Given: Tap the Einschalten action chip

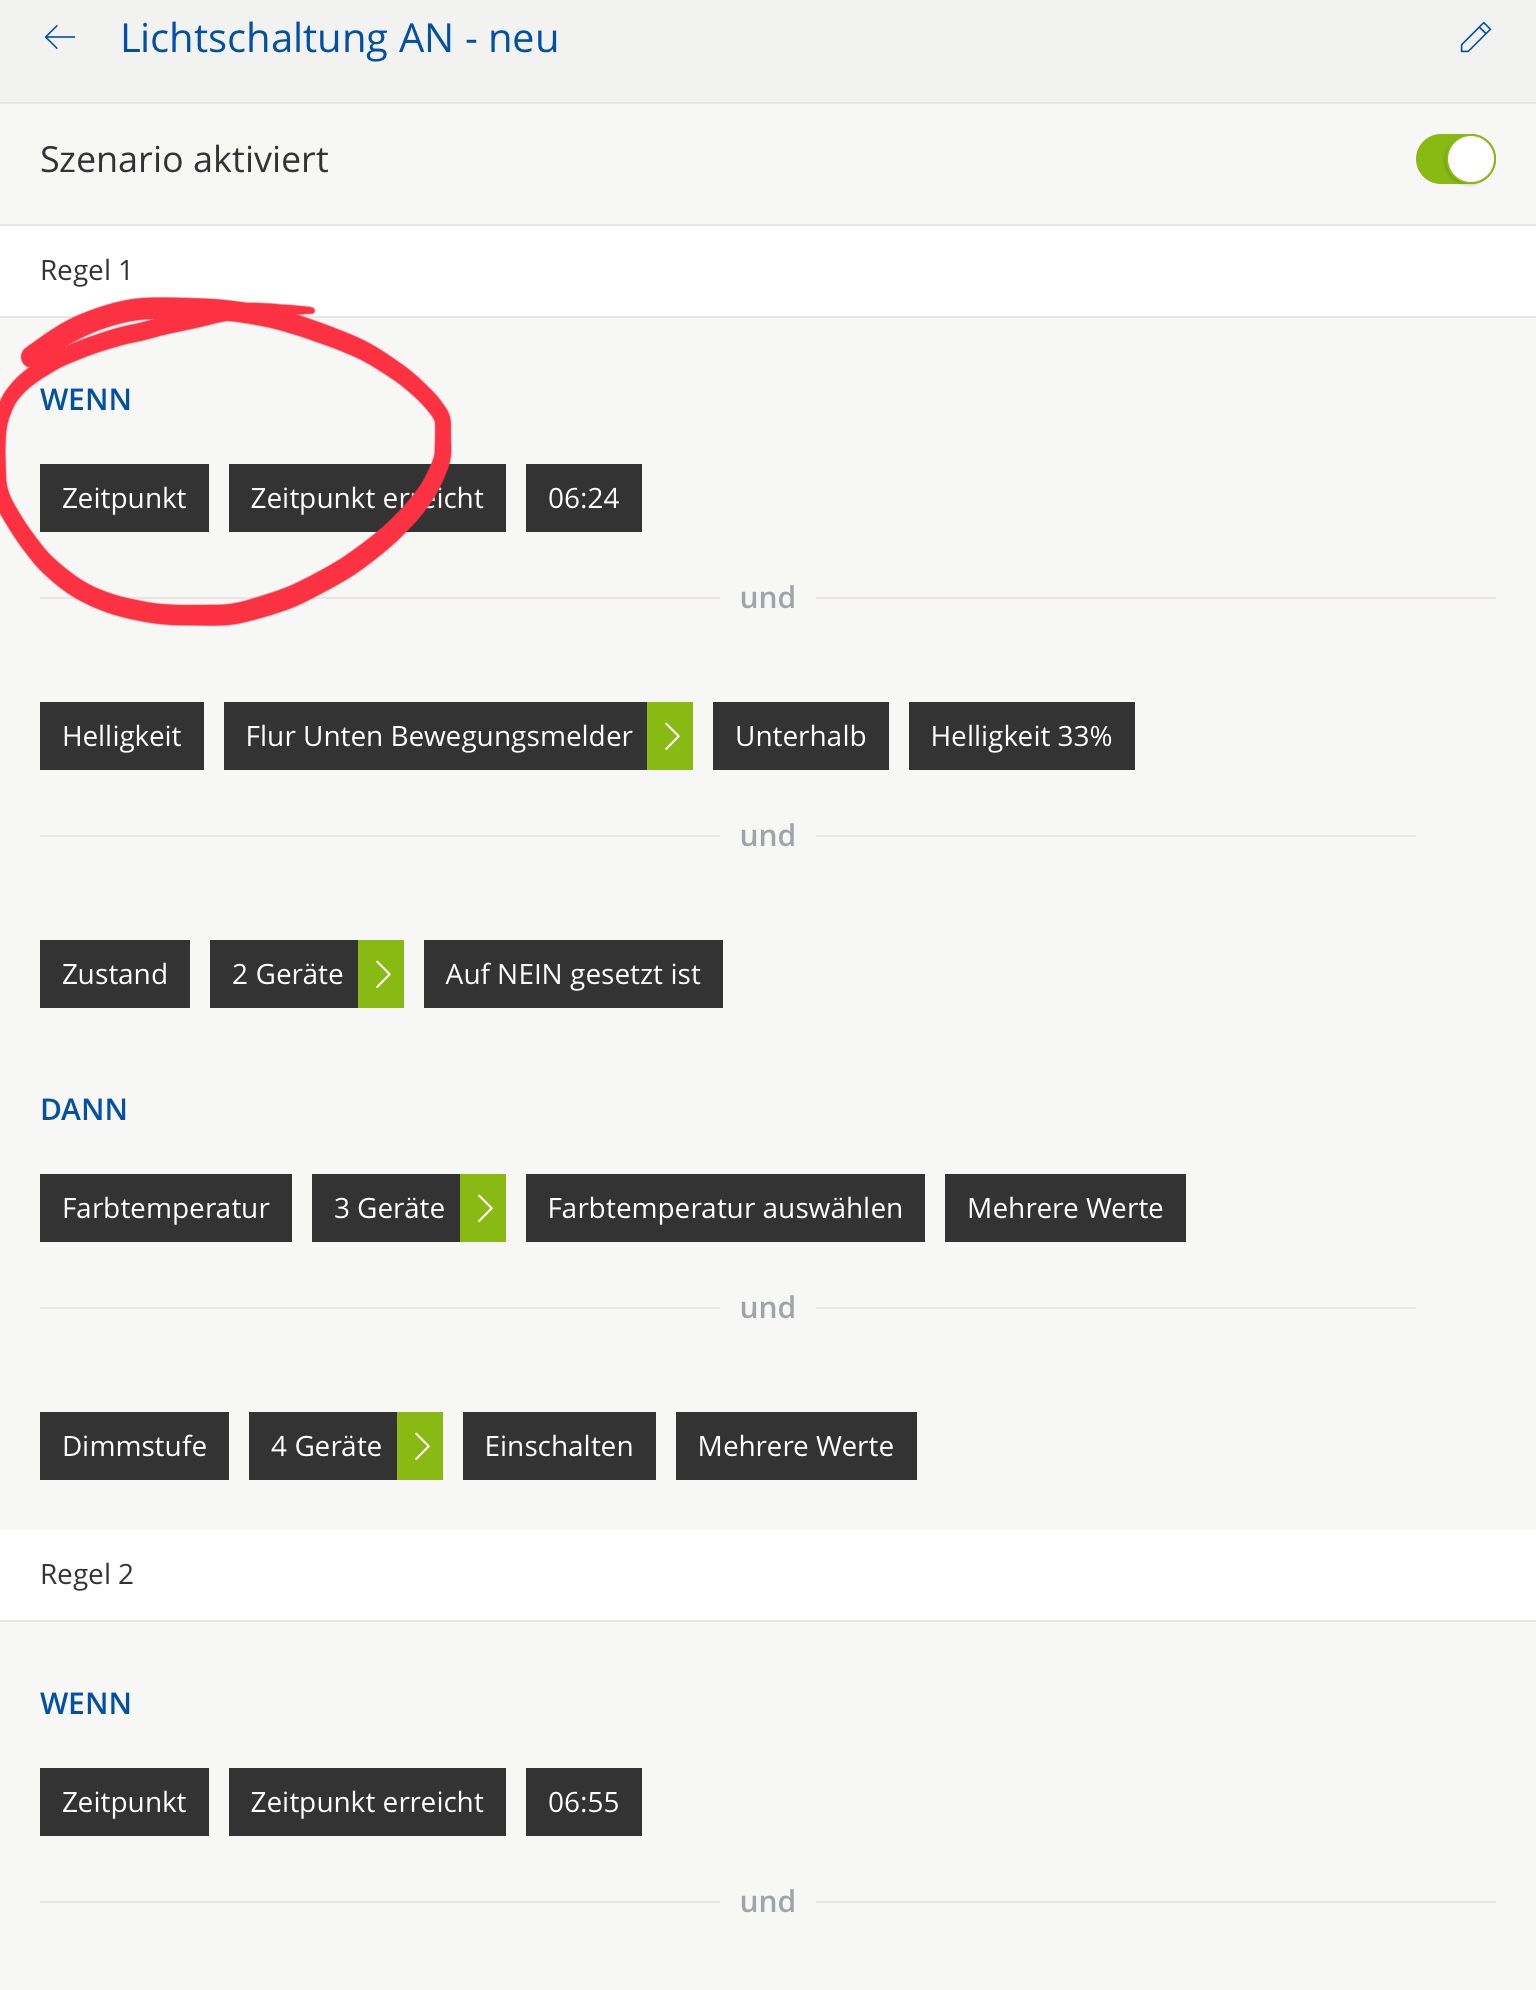Looking at the screenshot, I should pyautogui.click(x=559, y=1446).
